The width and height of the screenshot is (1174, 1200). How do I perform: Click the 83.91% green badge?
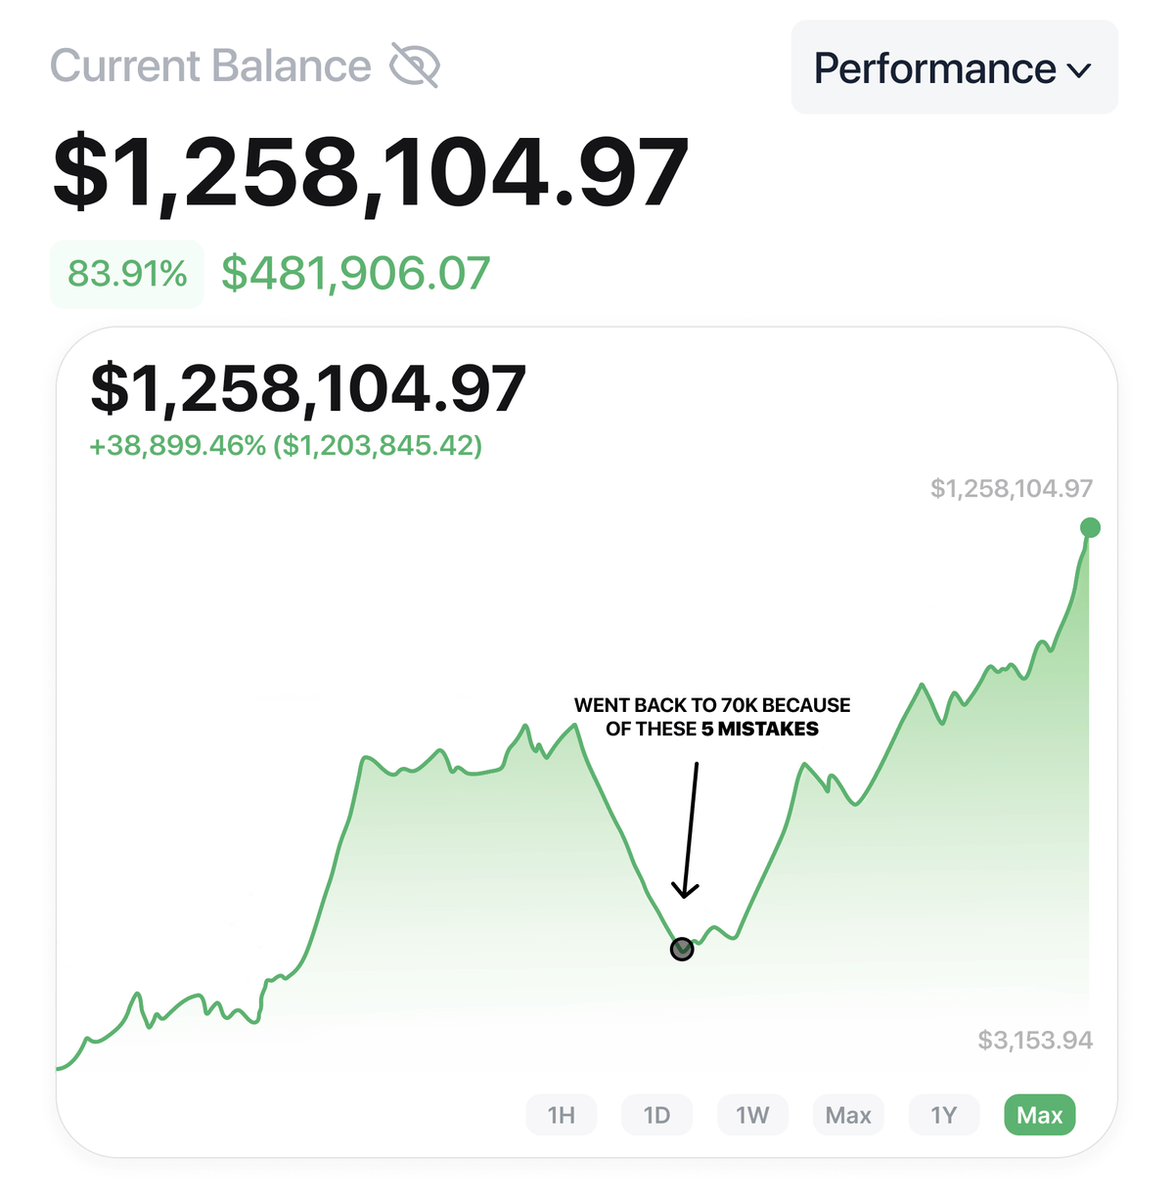click(x=127, y=274)
